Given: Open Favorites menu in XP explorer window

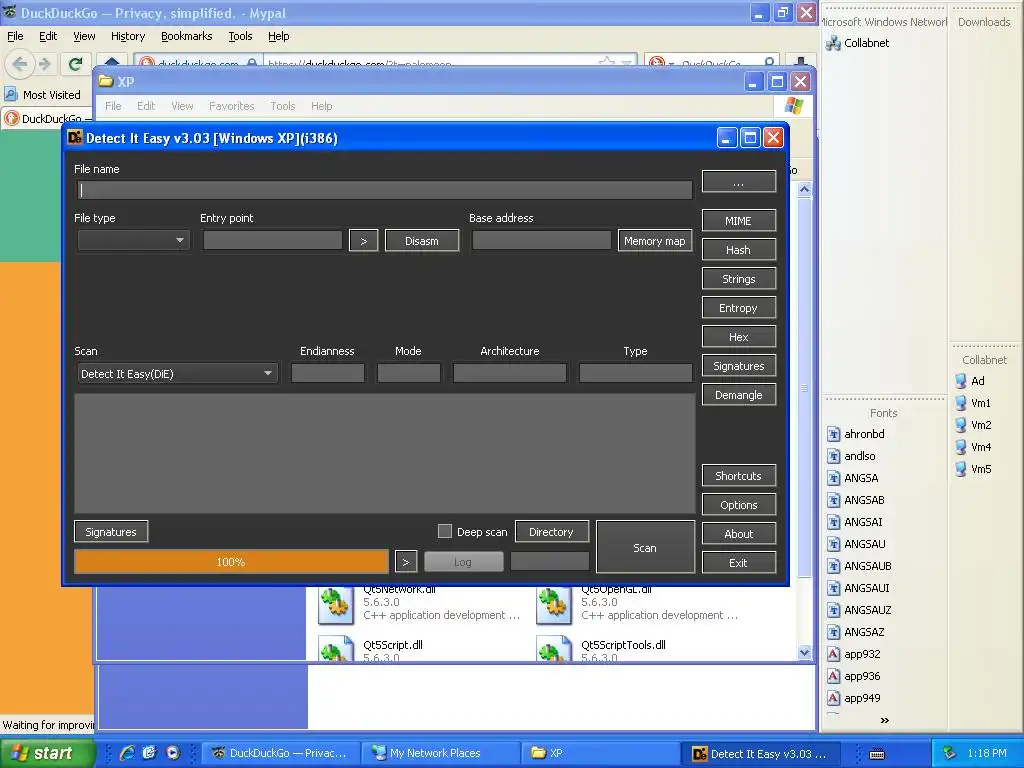Looking at the screenshot, I should click(231, 106).
